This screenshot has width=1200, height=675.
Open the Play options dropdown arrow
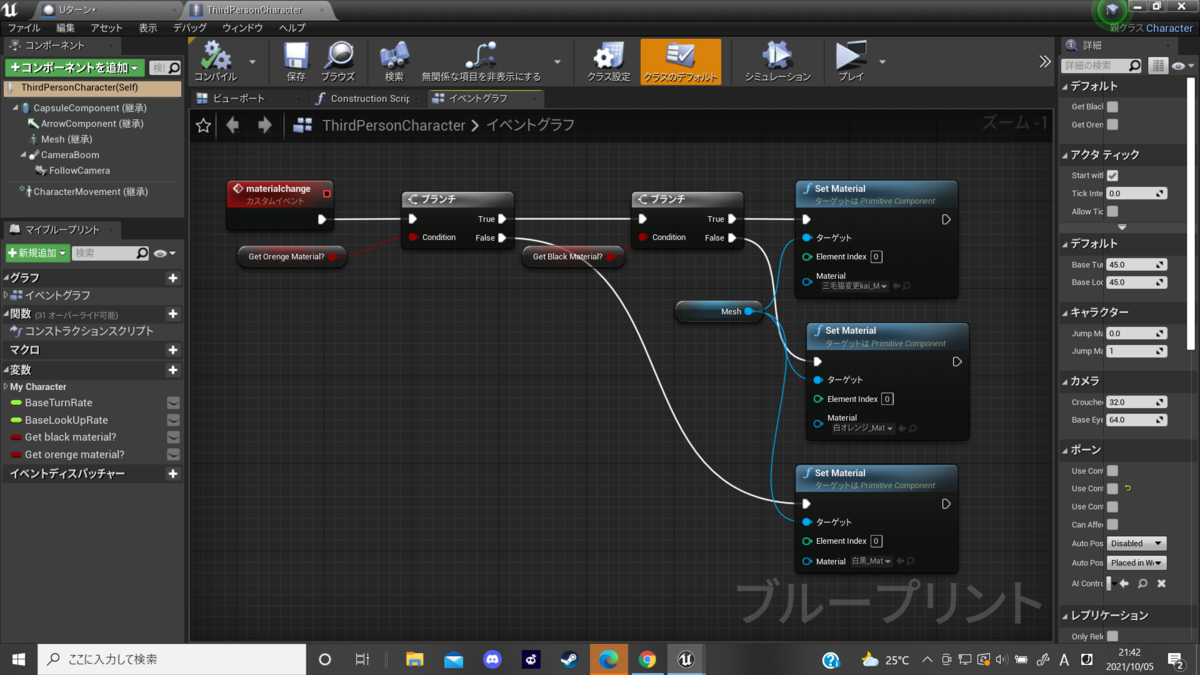point(882,62)
